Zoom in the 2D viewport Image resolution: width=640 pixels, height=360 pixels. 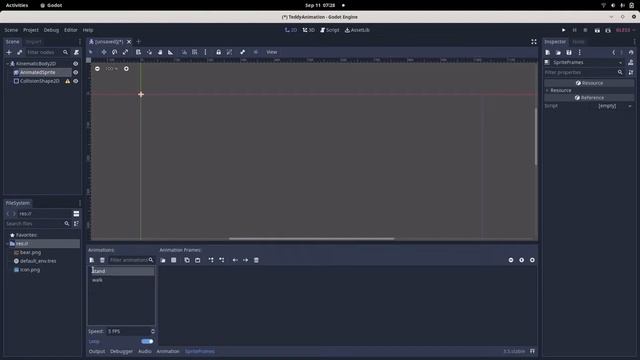[126, 69]
